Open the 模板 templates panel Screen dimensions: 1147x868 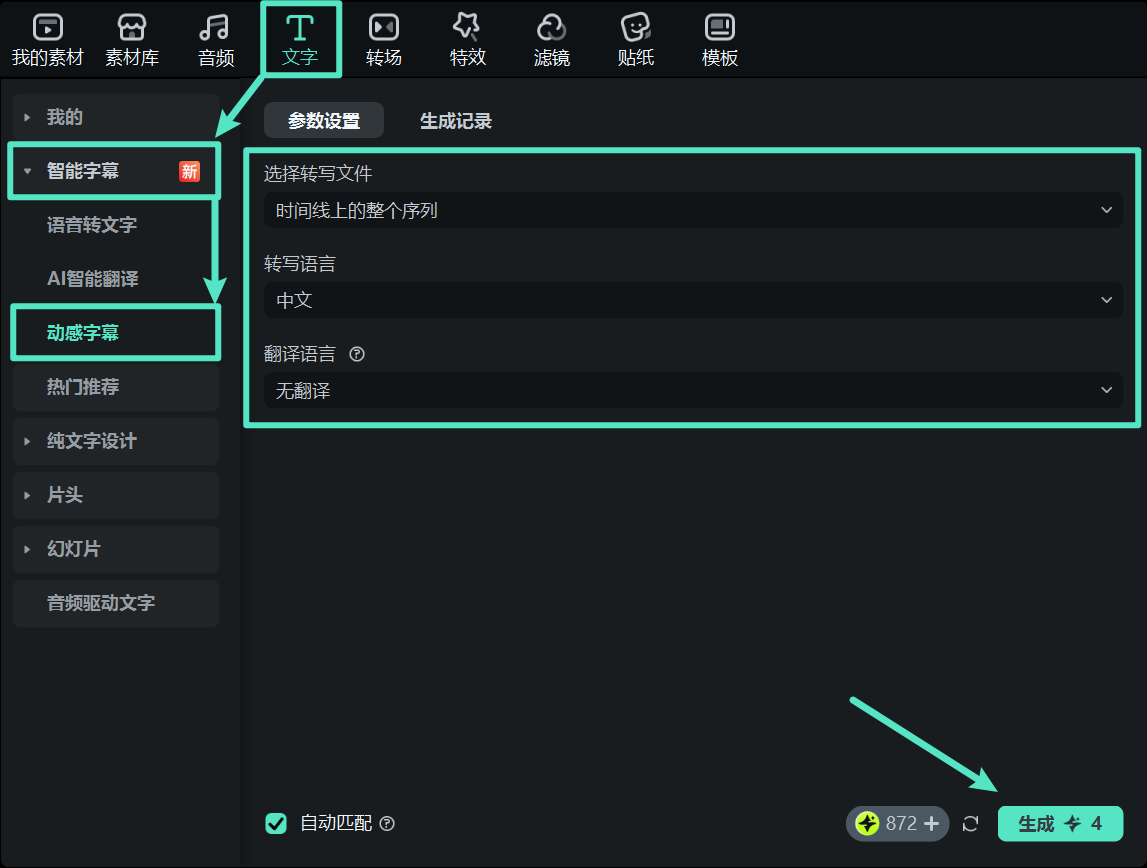click(x=720, y=38)
